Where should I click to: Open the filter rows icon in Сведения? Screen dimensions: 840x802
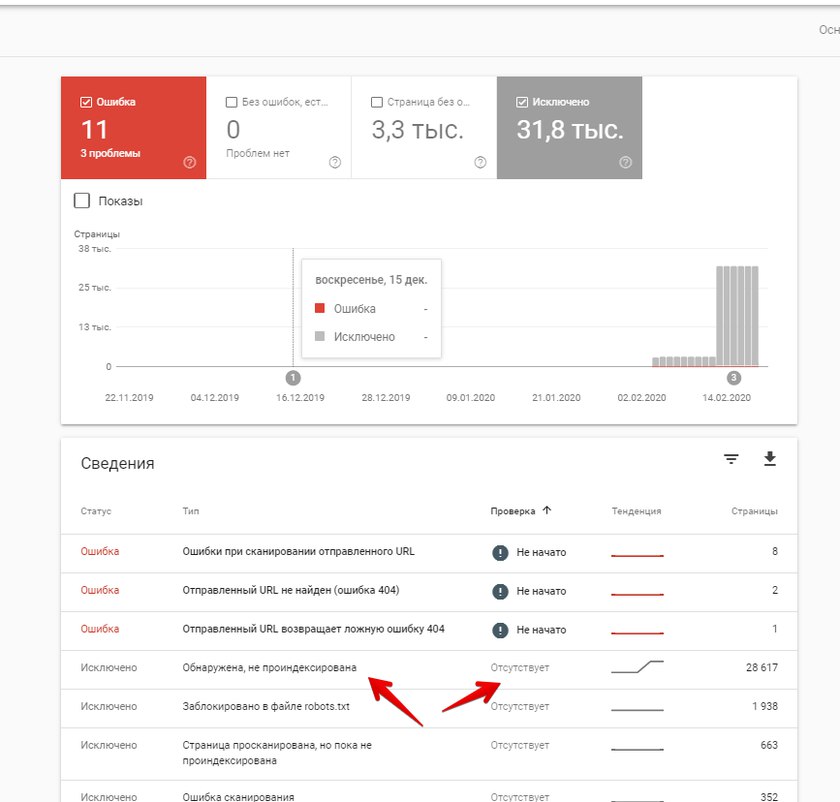tap(731, 459)
